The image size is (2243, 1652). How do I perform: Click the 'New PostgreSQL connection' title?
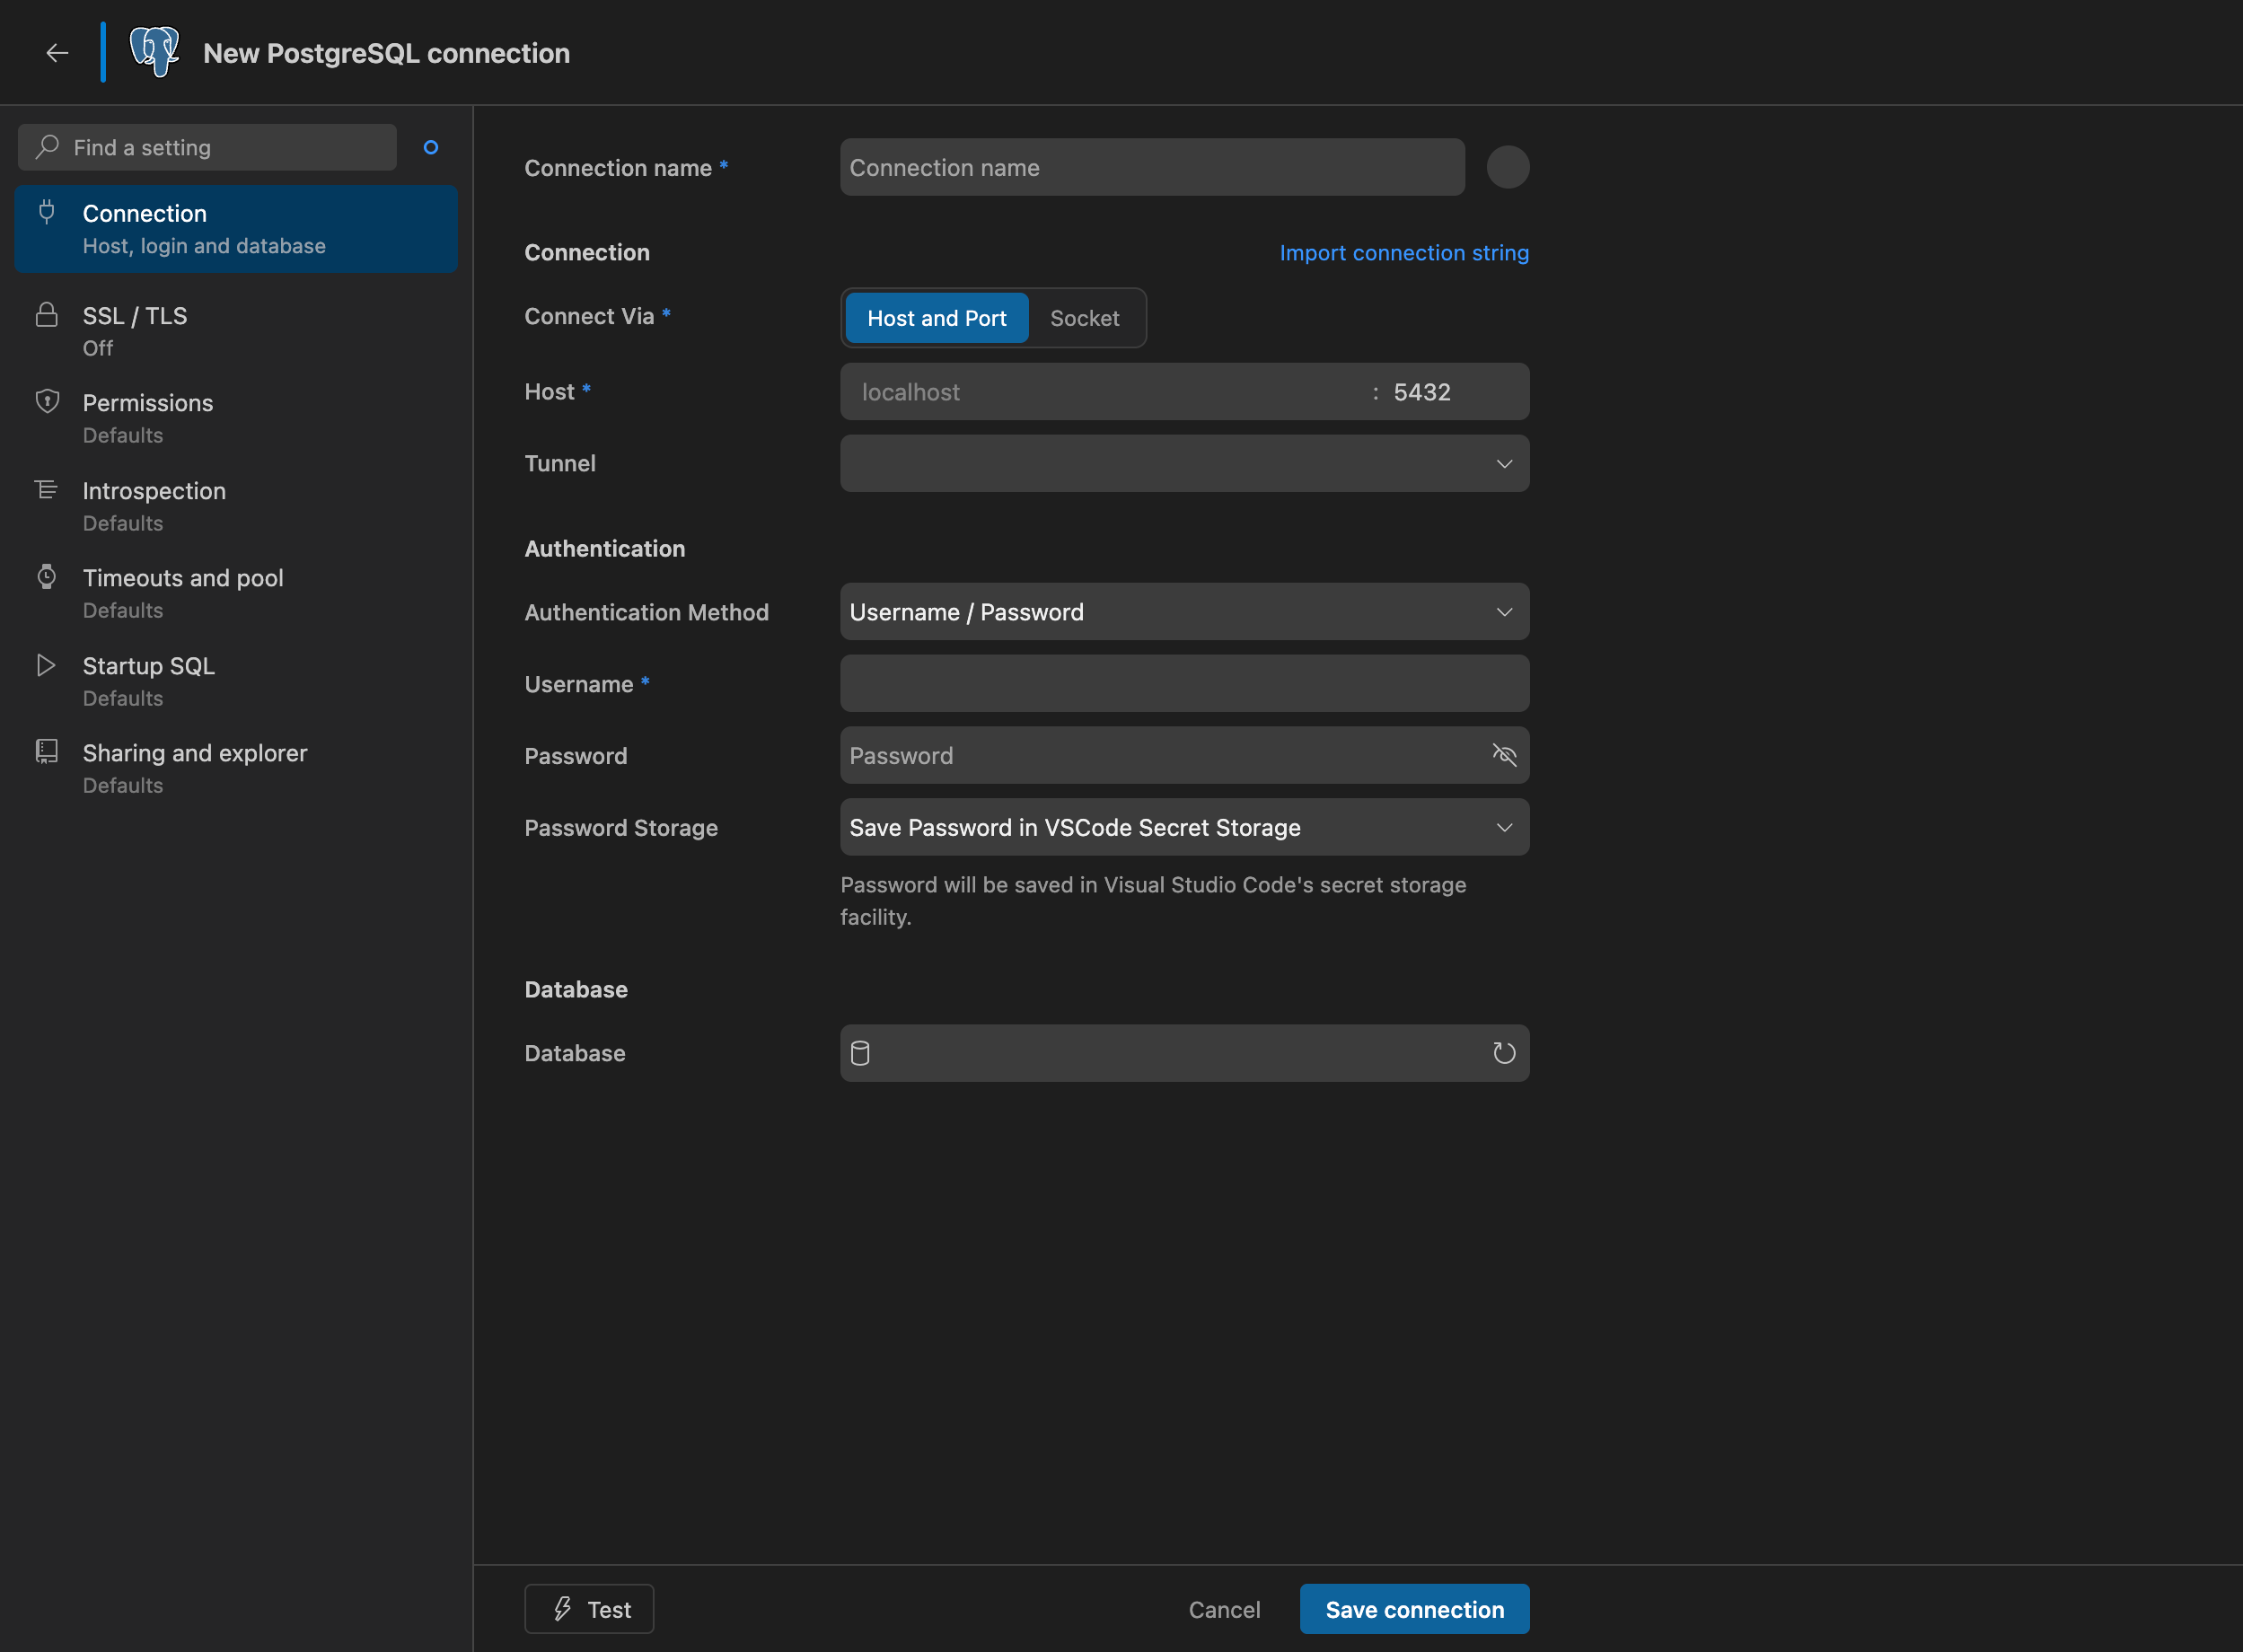[386, 53]
